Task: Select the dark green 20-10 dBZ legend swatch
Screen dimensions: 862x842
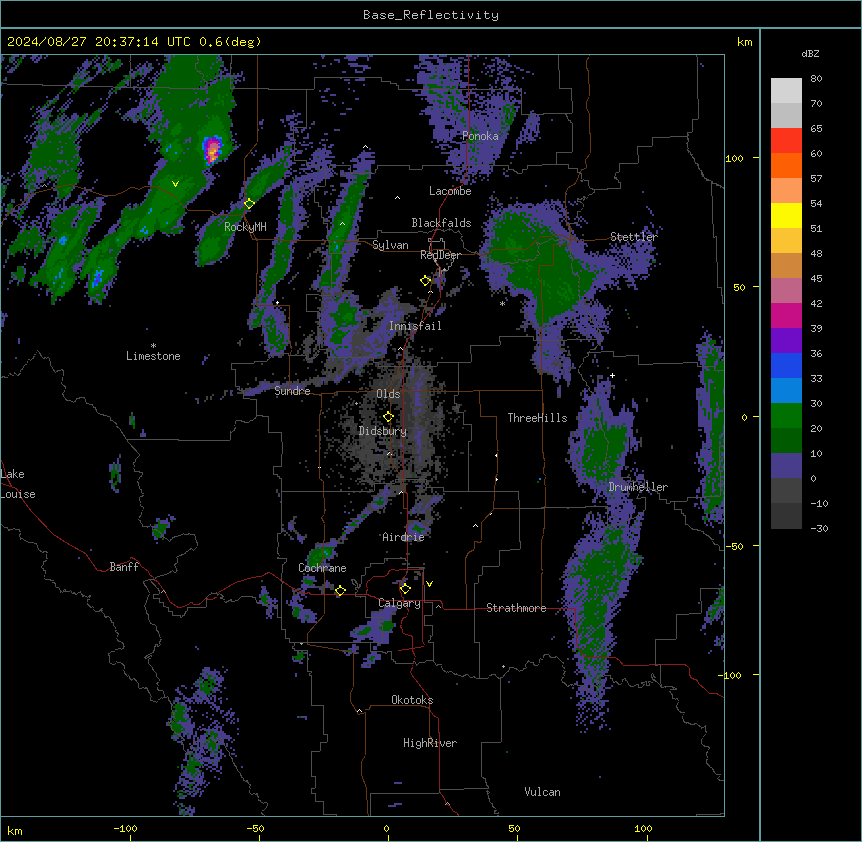Action: [x=786, y=441]
